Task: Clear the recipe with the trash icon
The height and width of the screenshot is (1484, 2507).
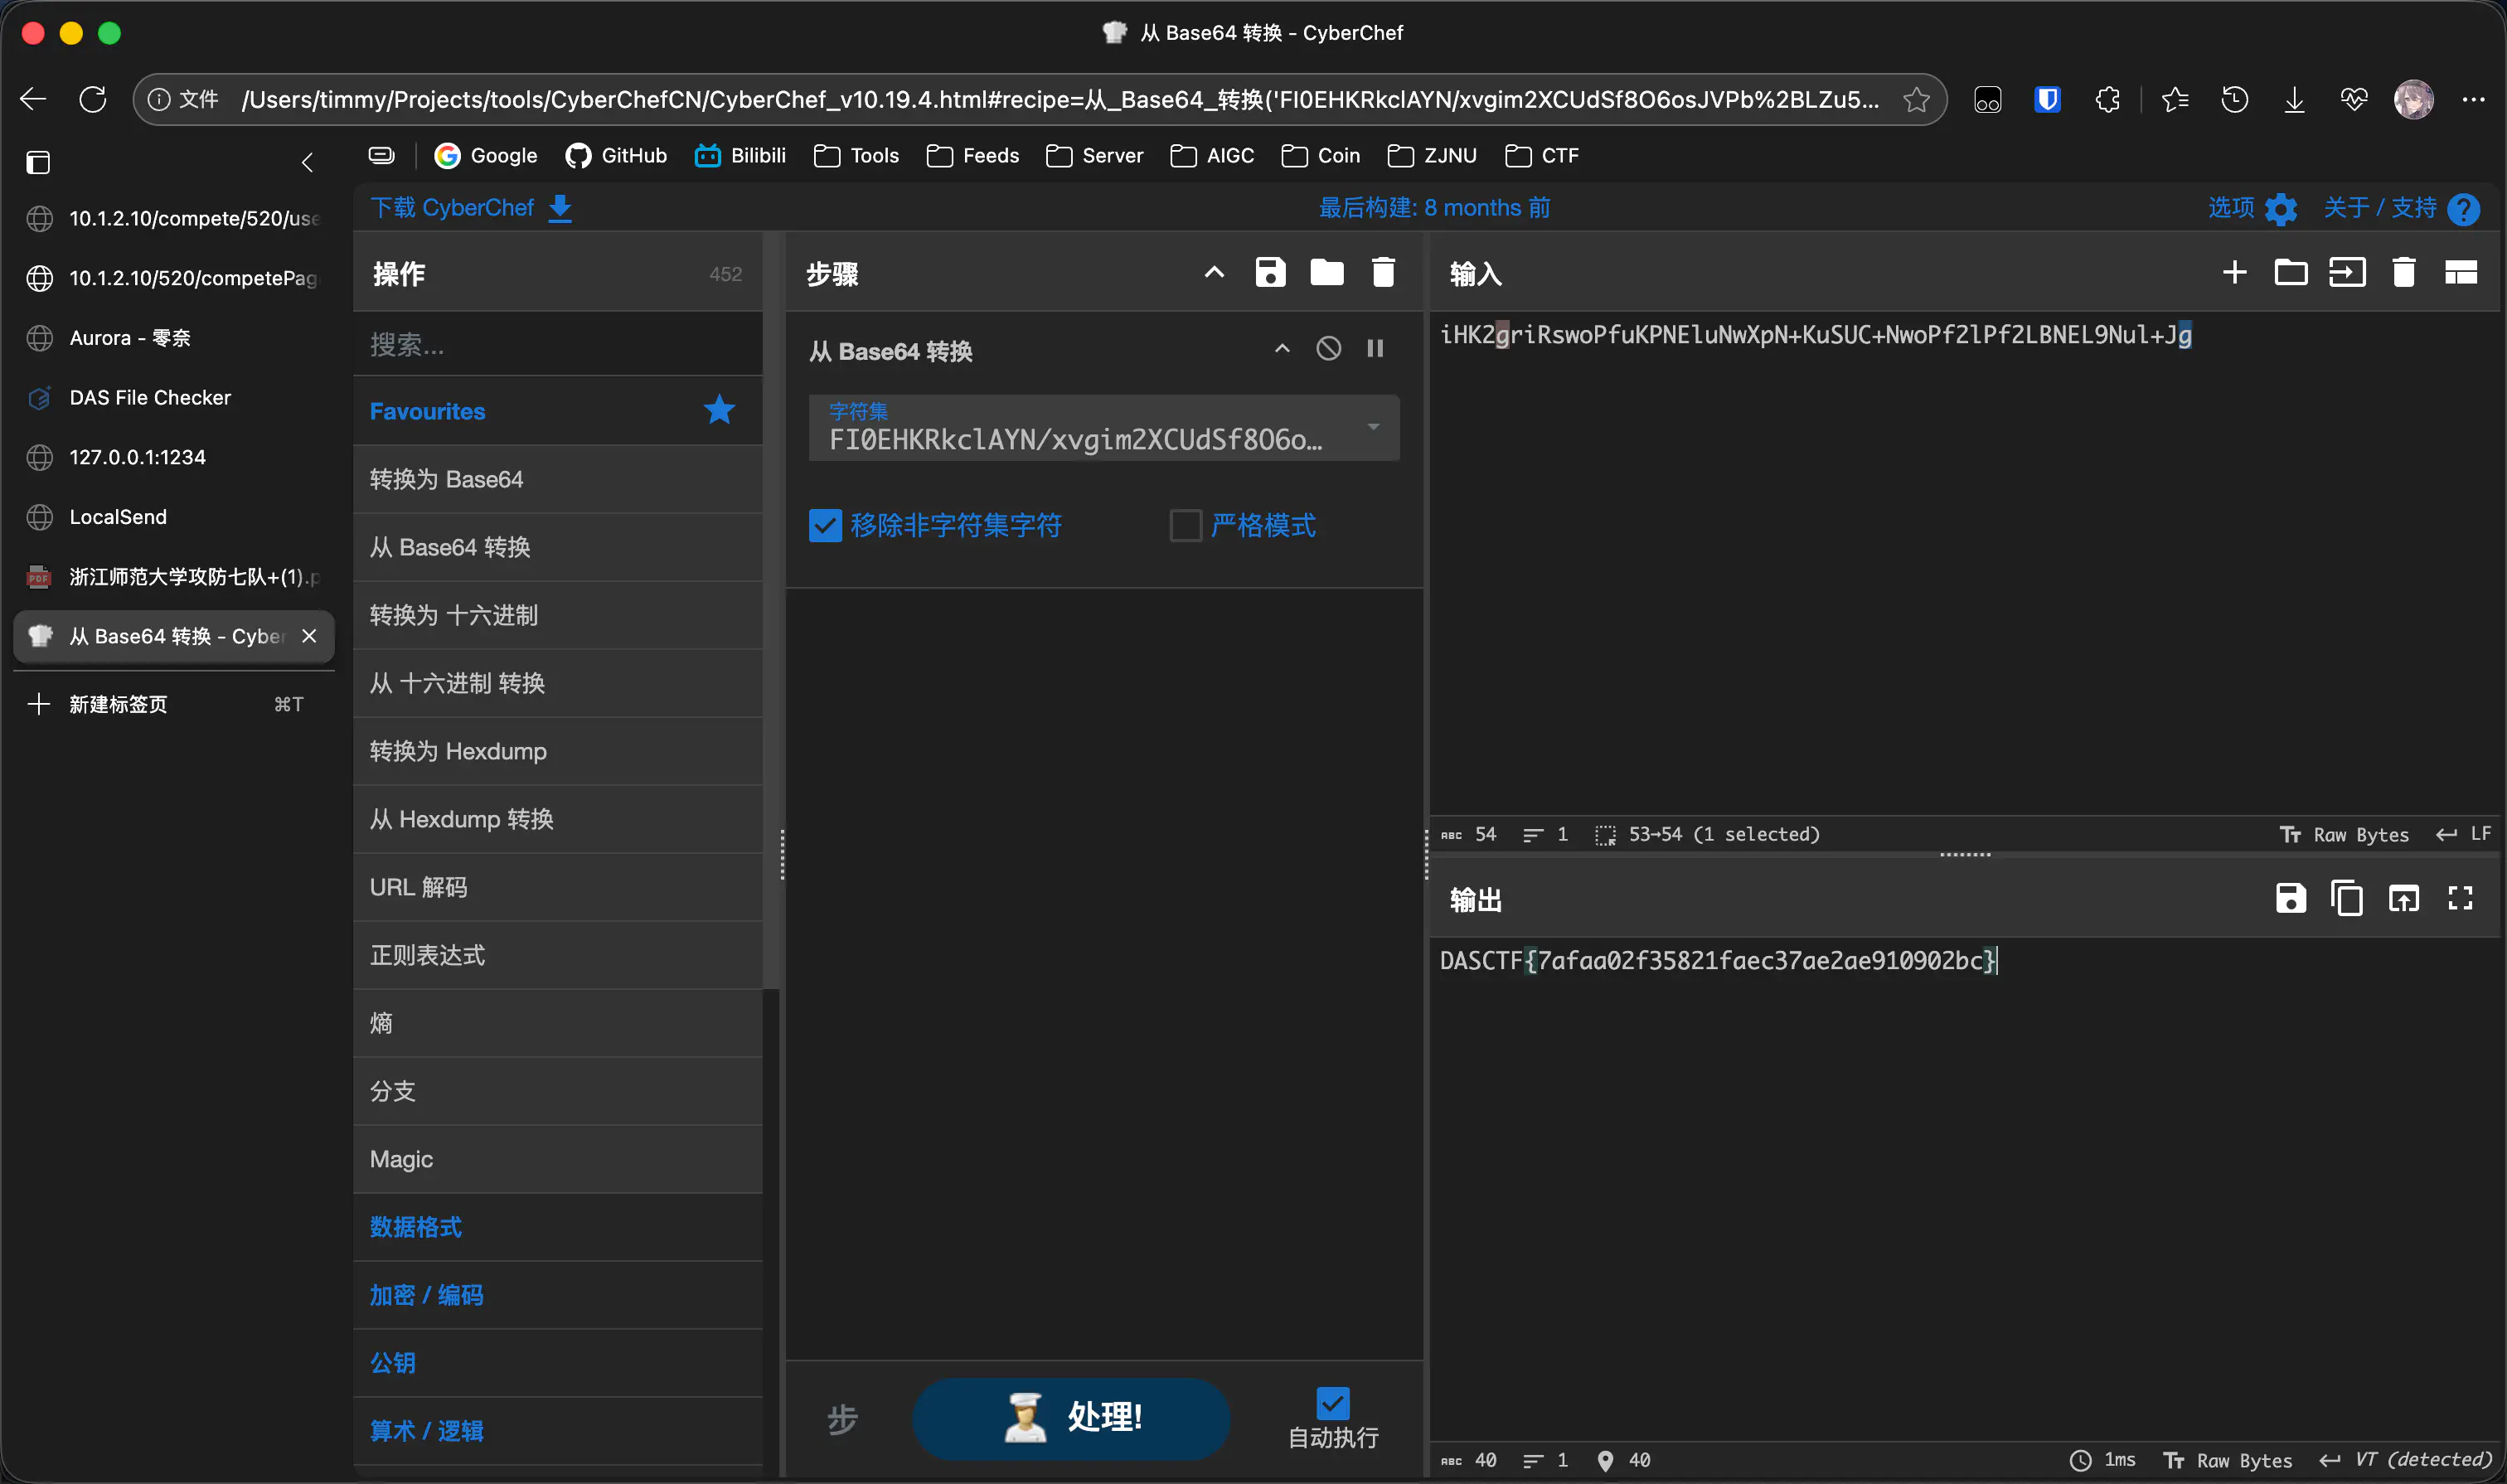Action: click(1383, 273)
